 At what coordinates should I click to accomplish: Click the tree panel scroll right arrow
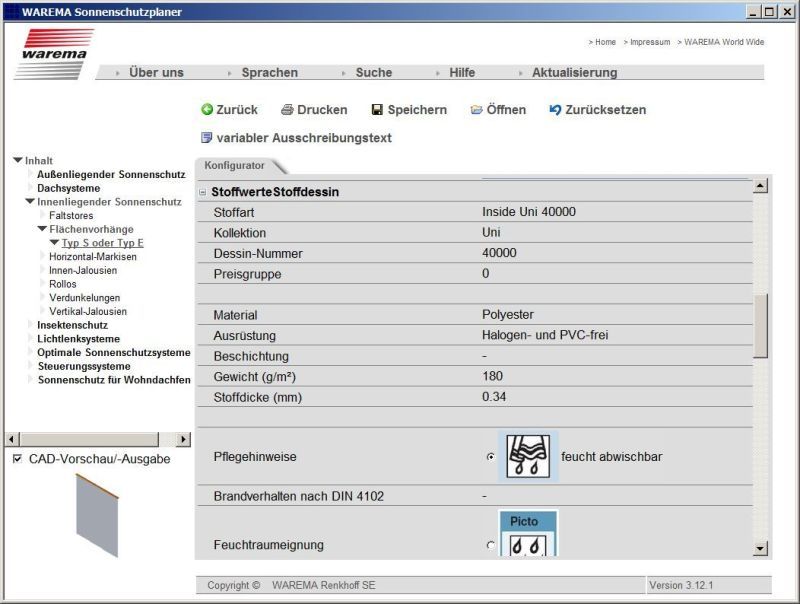183,439
